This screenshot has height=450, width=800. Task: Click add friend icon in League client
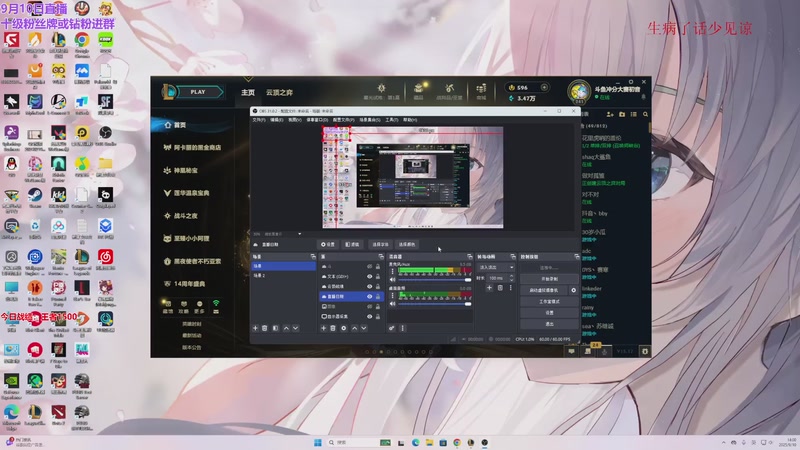610,114
